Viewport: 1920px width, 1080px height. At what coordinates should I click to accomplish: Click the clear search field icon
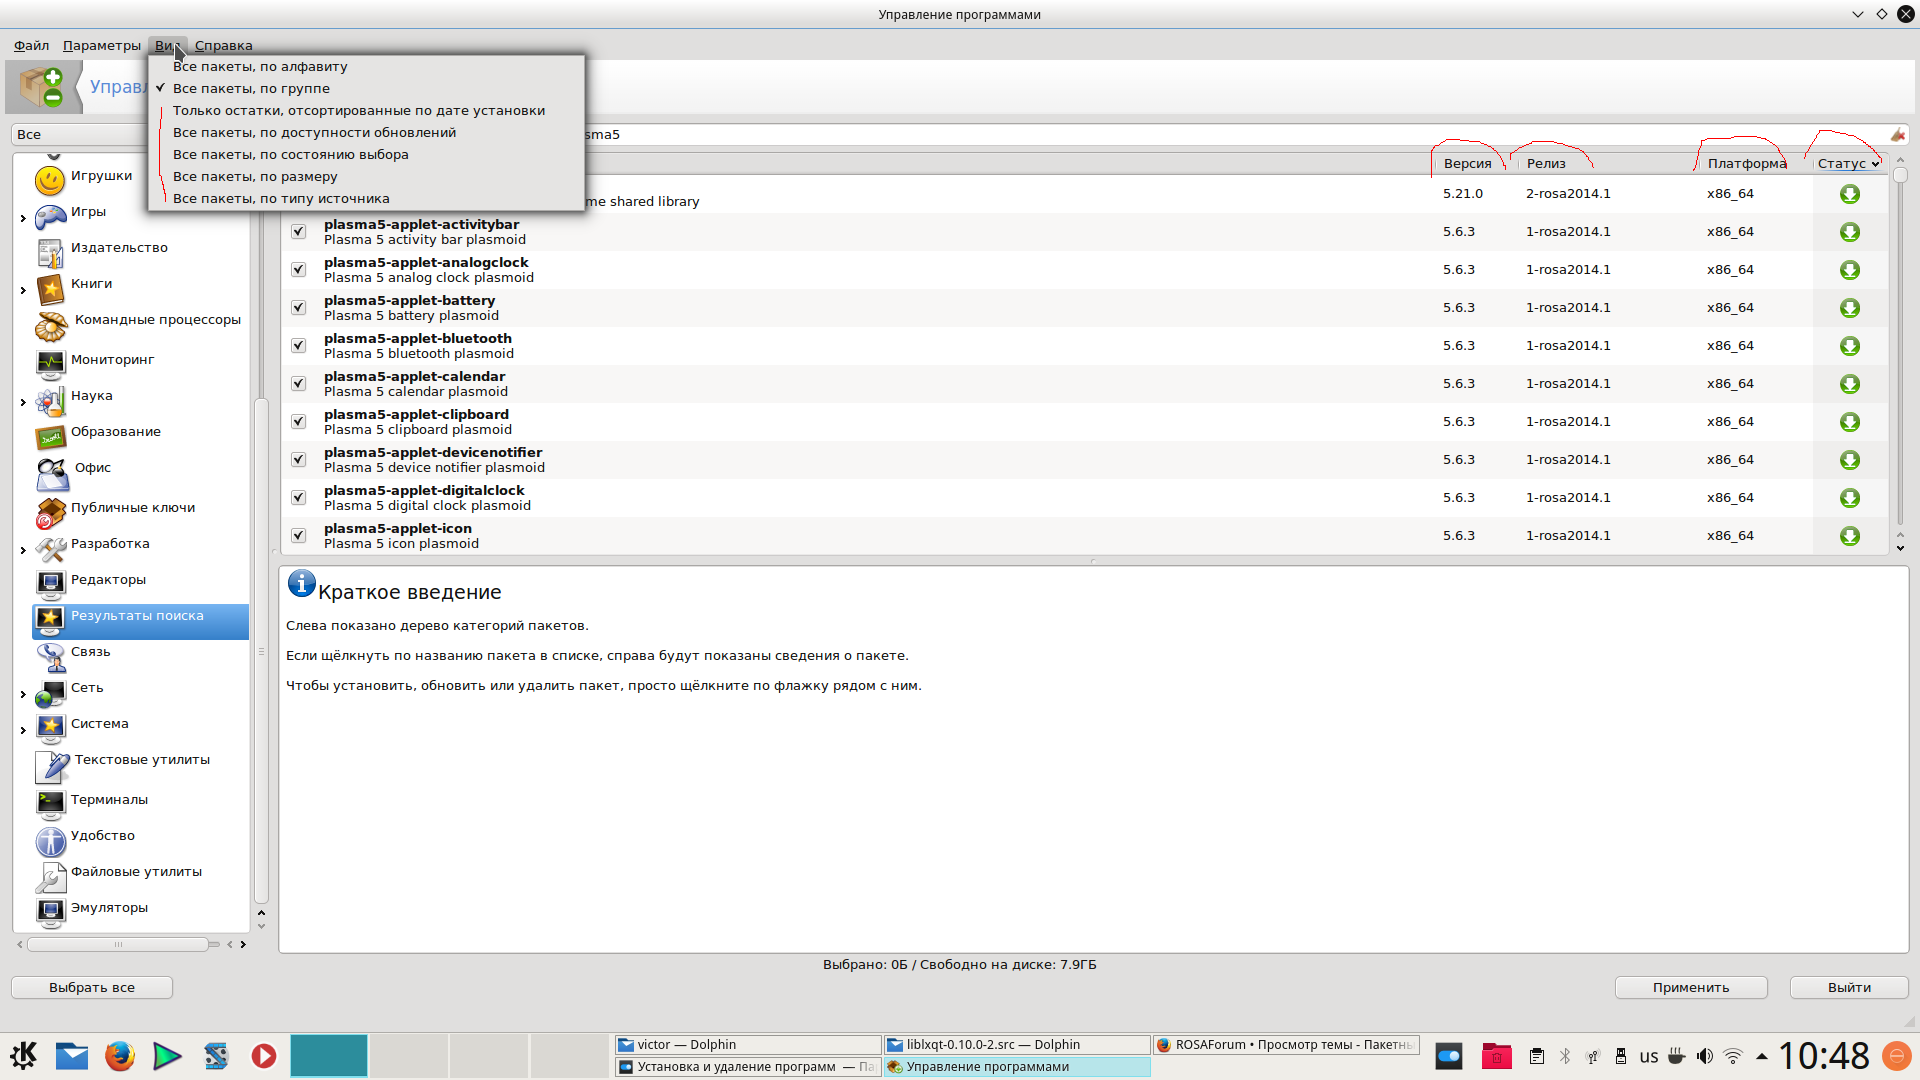pyautogui.click(x=1897, y=135)
